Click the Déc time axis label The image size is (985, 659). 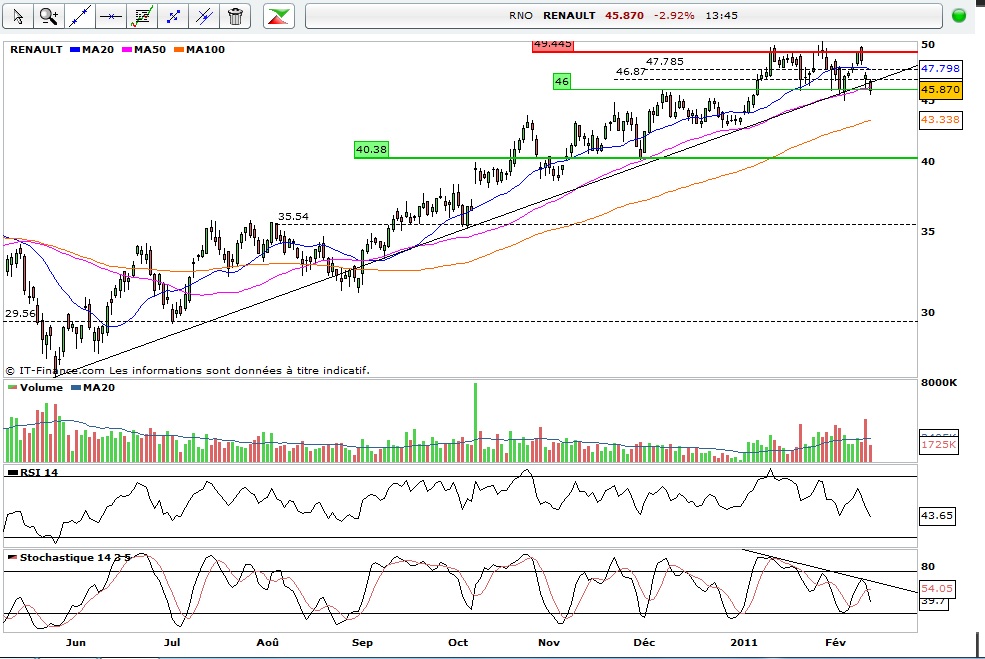pos(644,643)
